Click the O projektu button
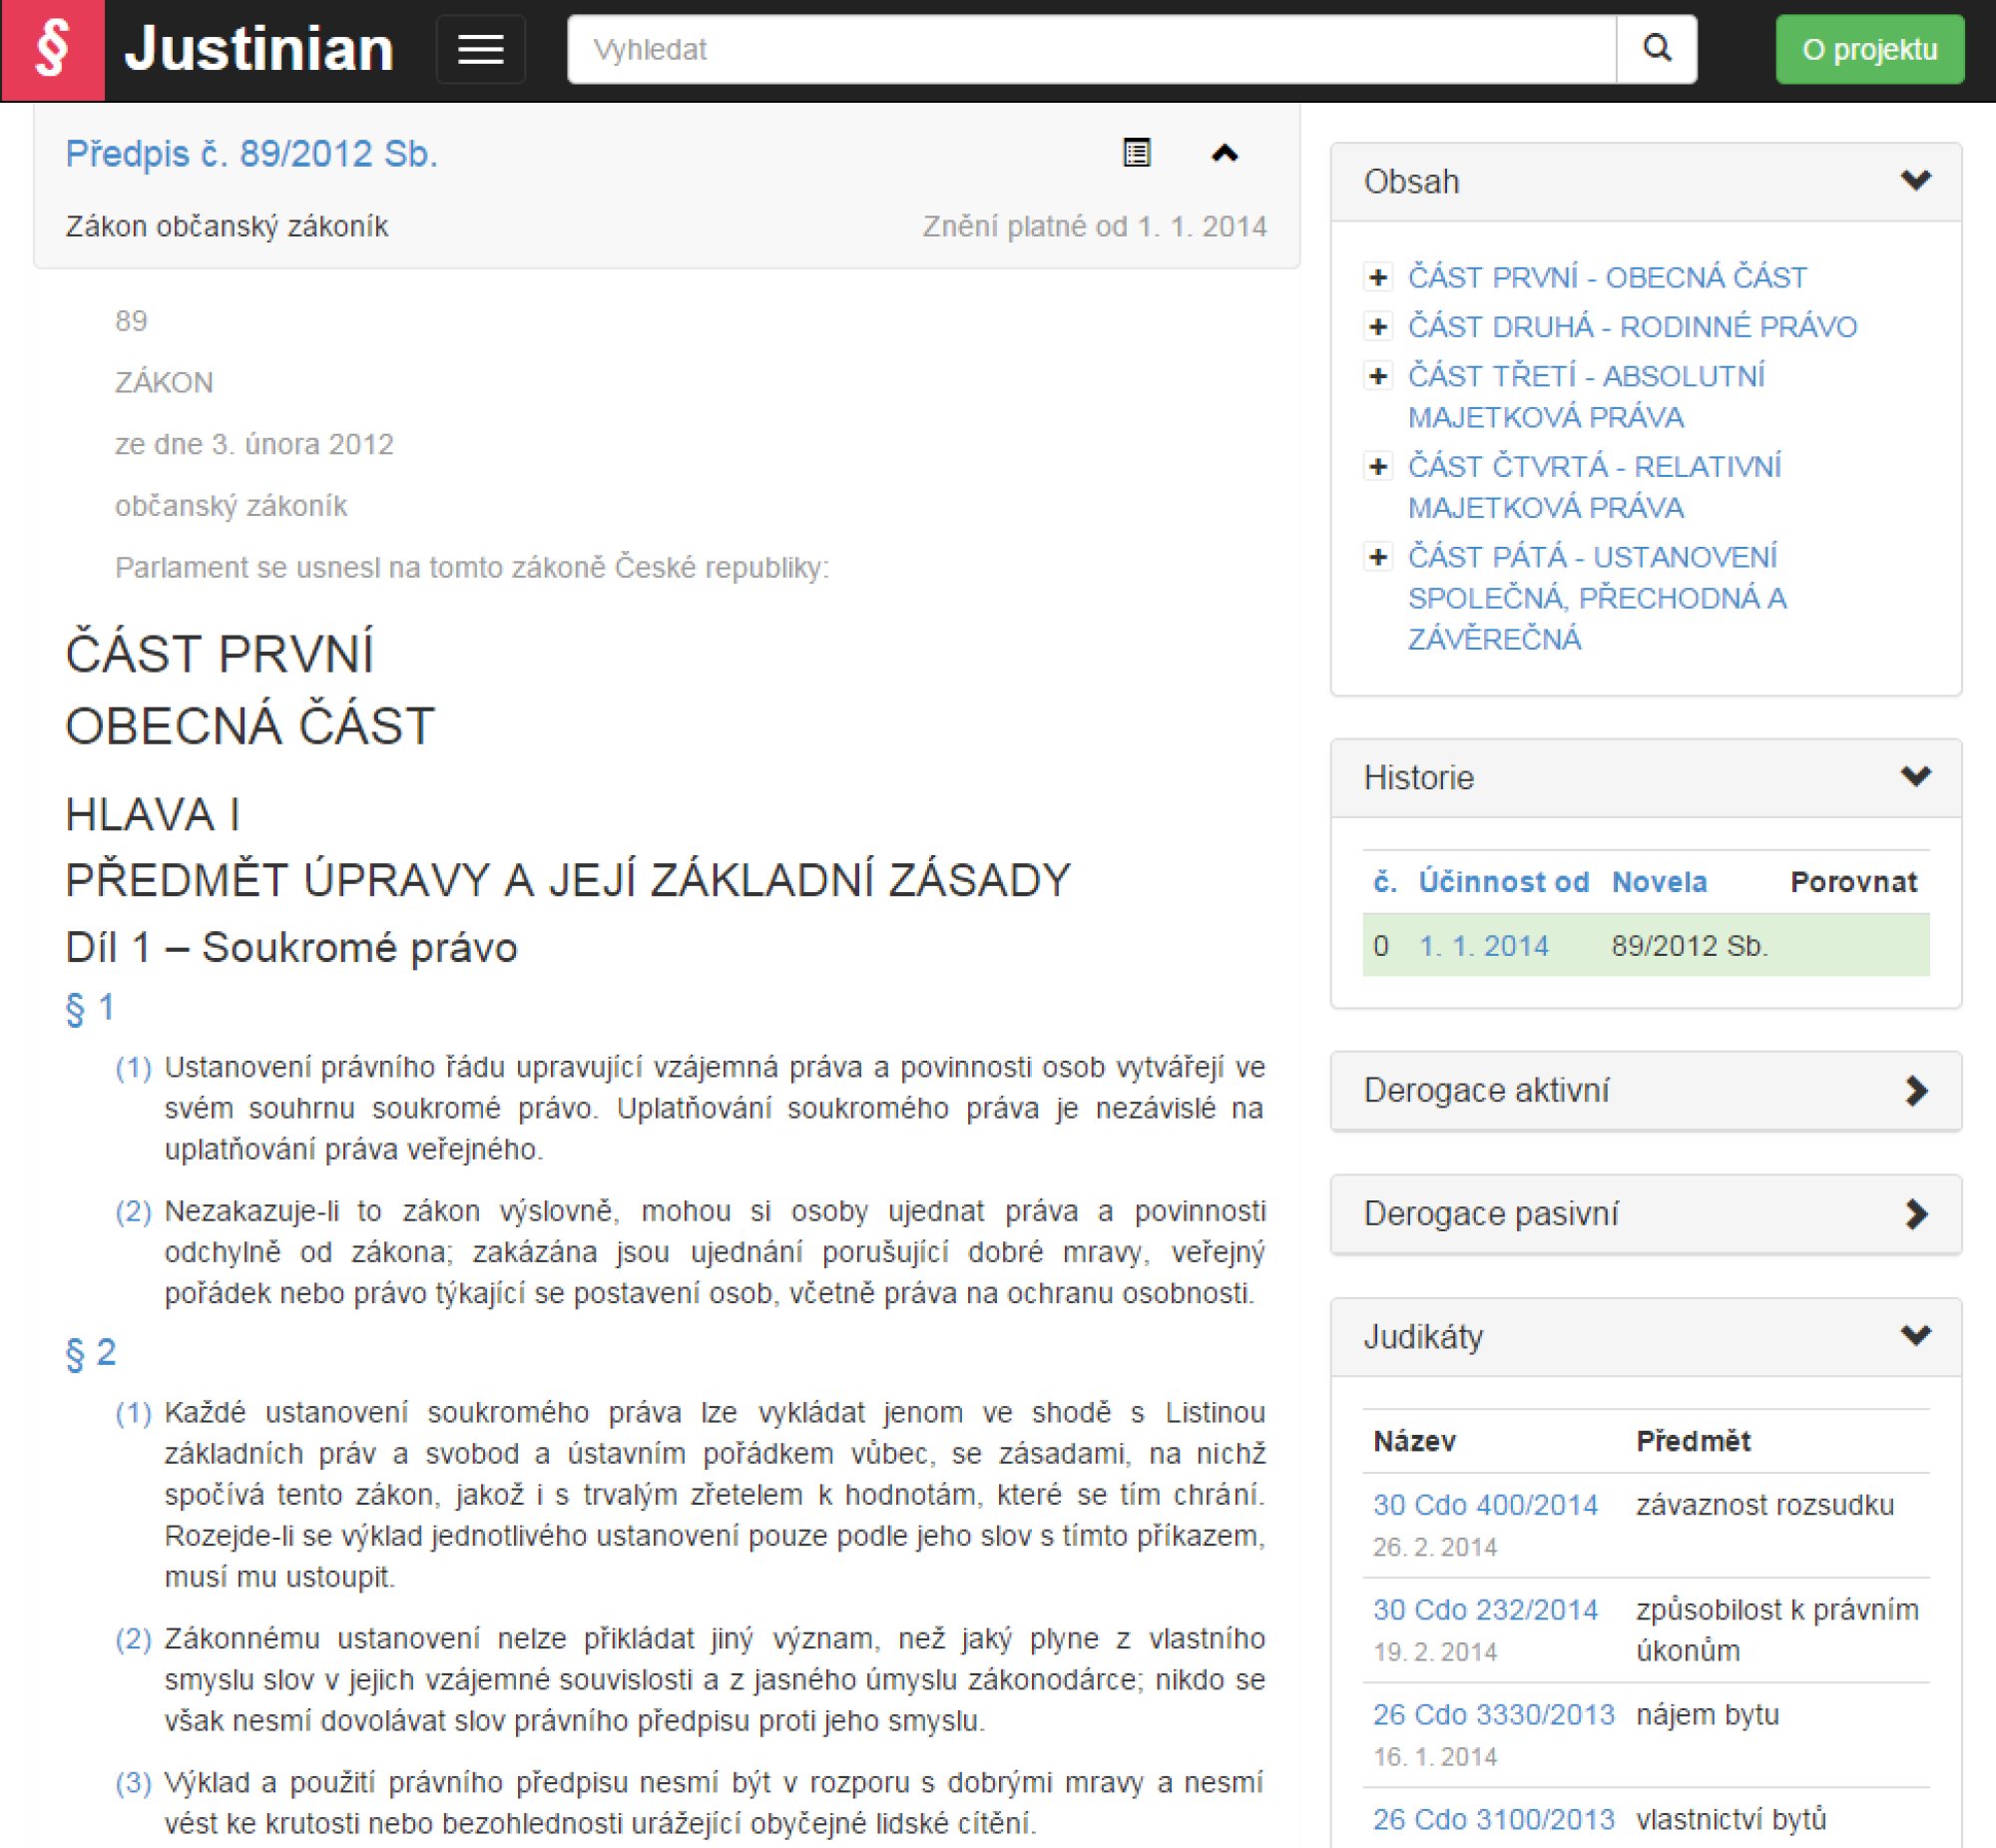 pyautogui.click(x=1869, y=50)
